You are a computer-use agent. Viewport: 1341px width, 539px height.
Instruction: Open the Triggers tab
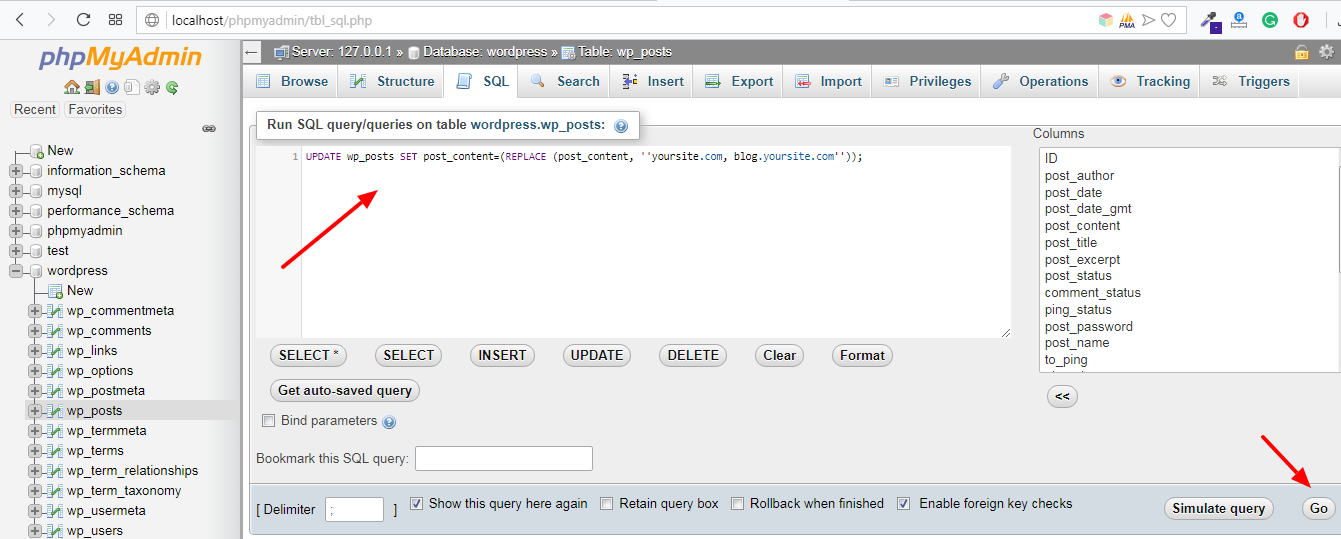pos(1251,82)
